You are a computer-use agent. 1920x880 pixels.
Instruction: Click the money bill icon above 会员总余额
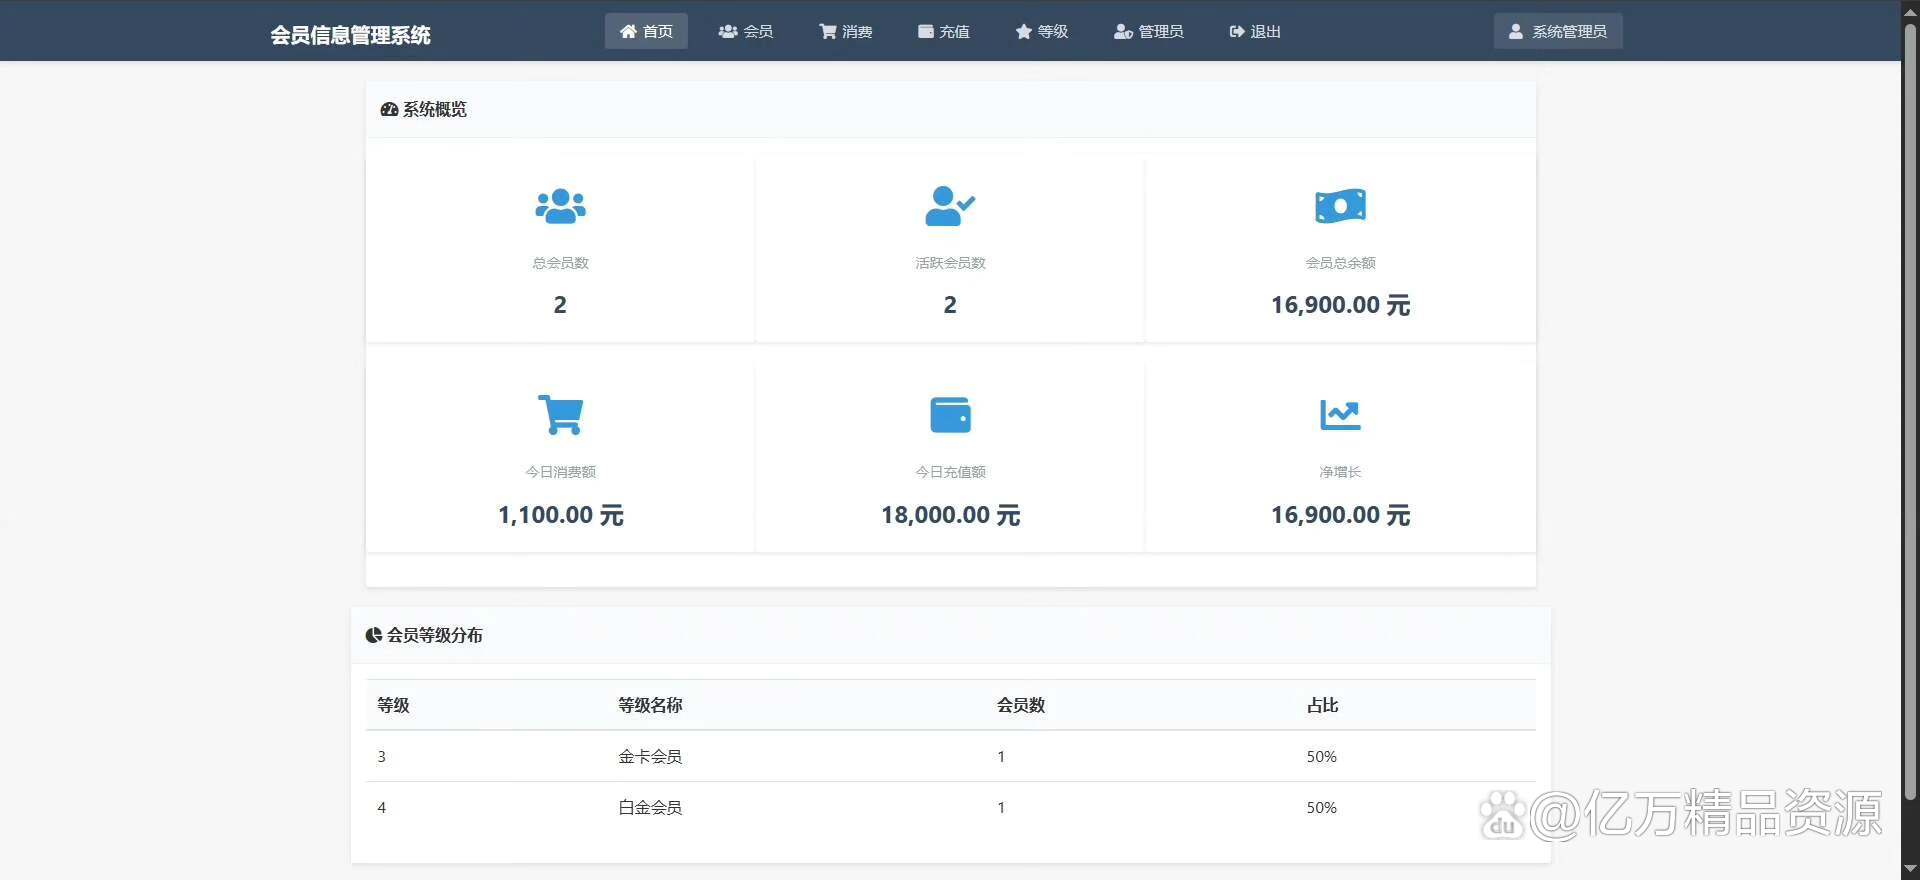(x=1340, y=206)
